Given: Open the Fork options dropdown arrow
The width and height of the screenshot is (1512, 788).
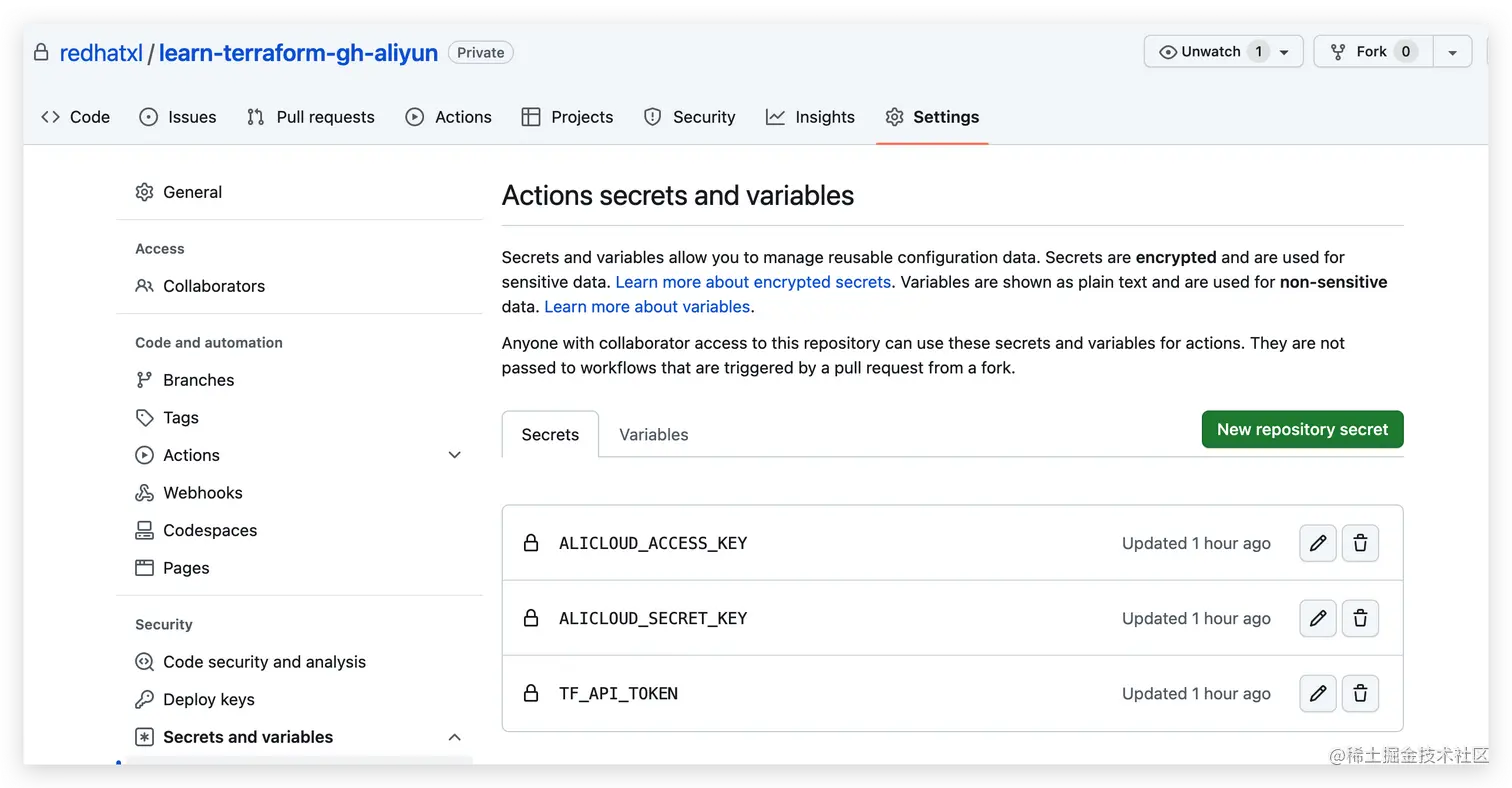Looking at the screenshot, I should point(1452,52).
